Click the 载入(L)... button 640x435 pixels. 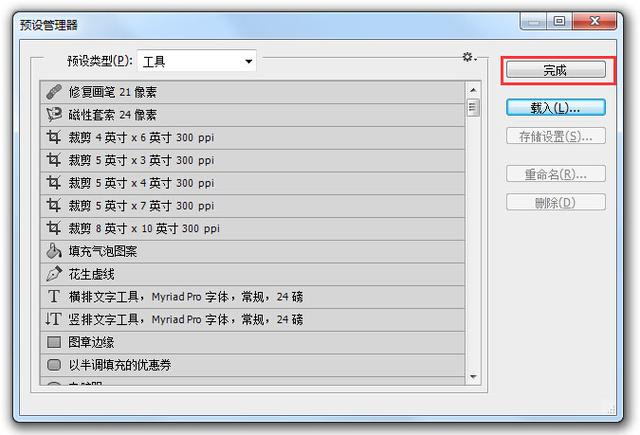556,108
